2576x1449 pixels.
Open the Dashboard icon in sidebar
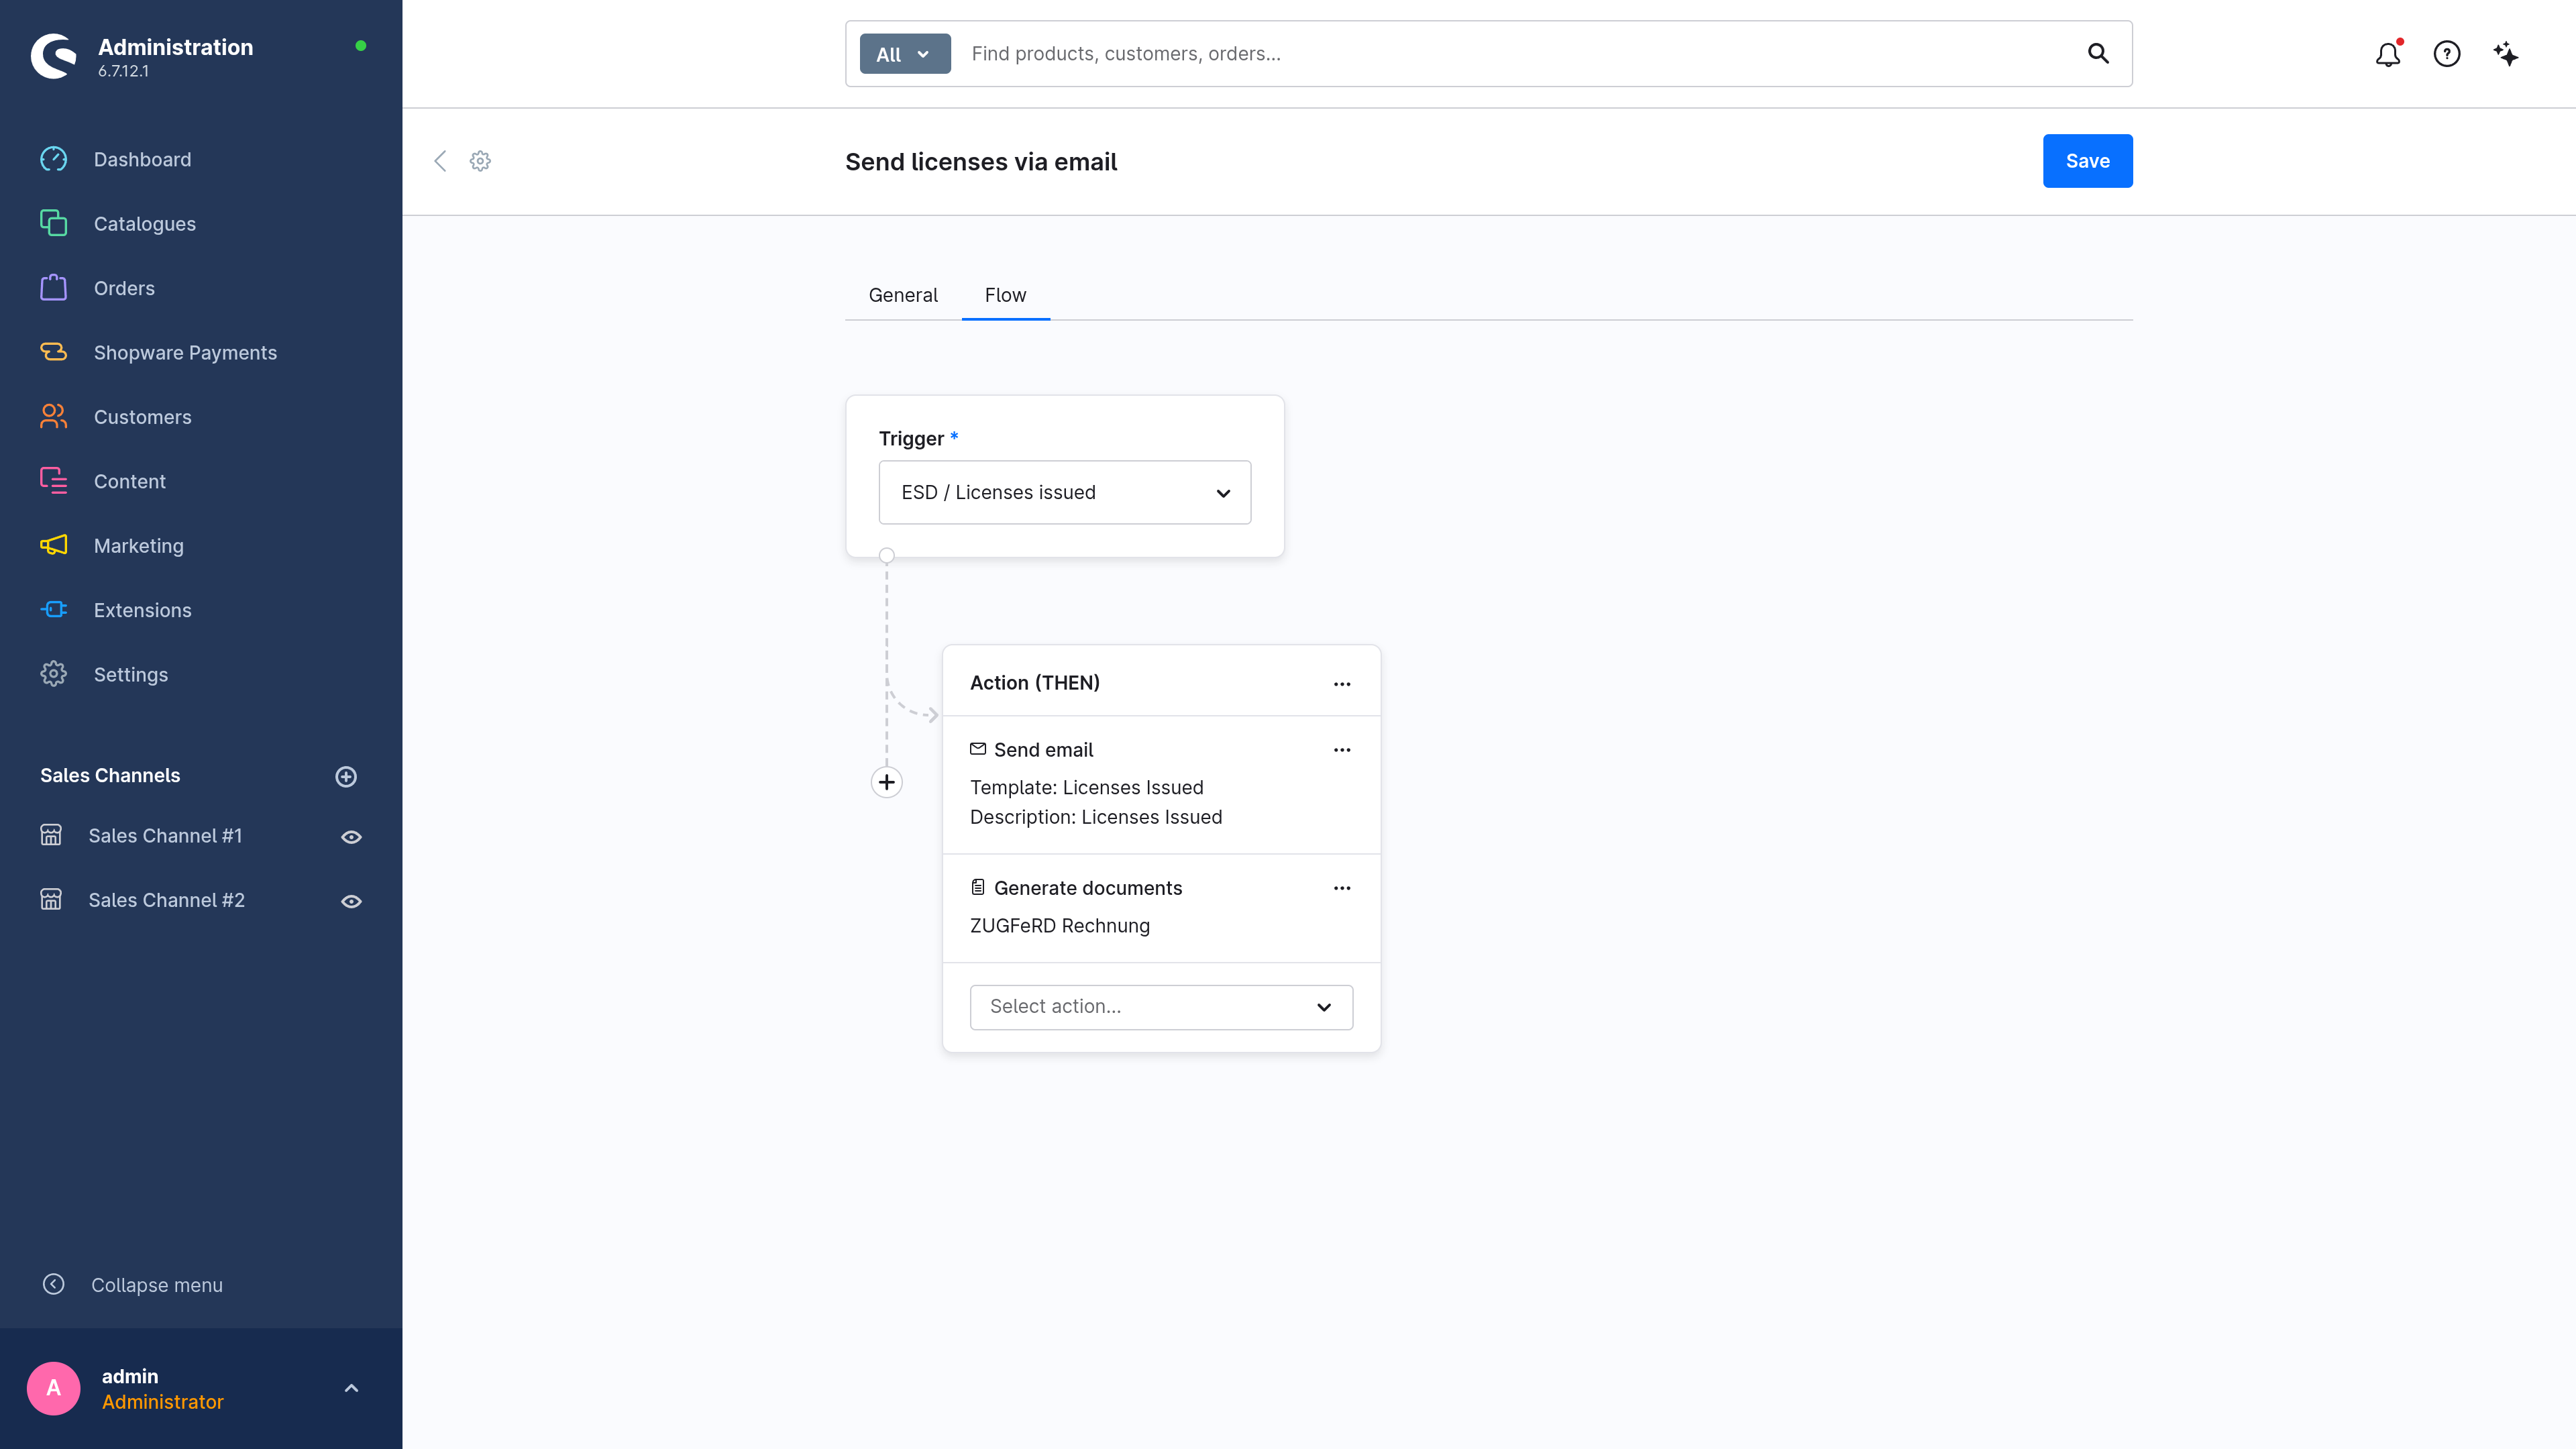pyautogui.click(x=53, y=159)
